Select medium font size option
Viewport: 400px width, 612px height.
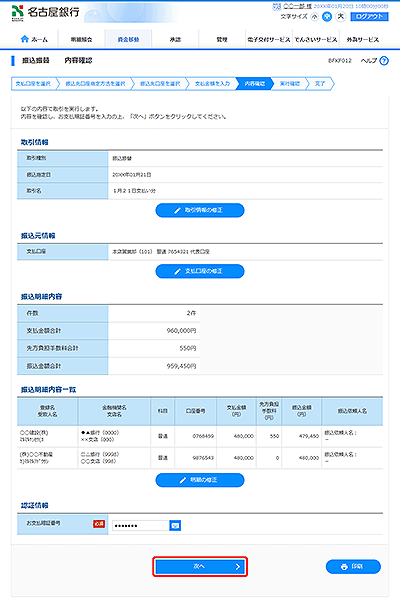click(x=327, y=16)
